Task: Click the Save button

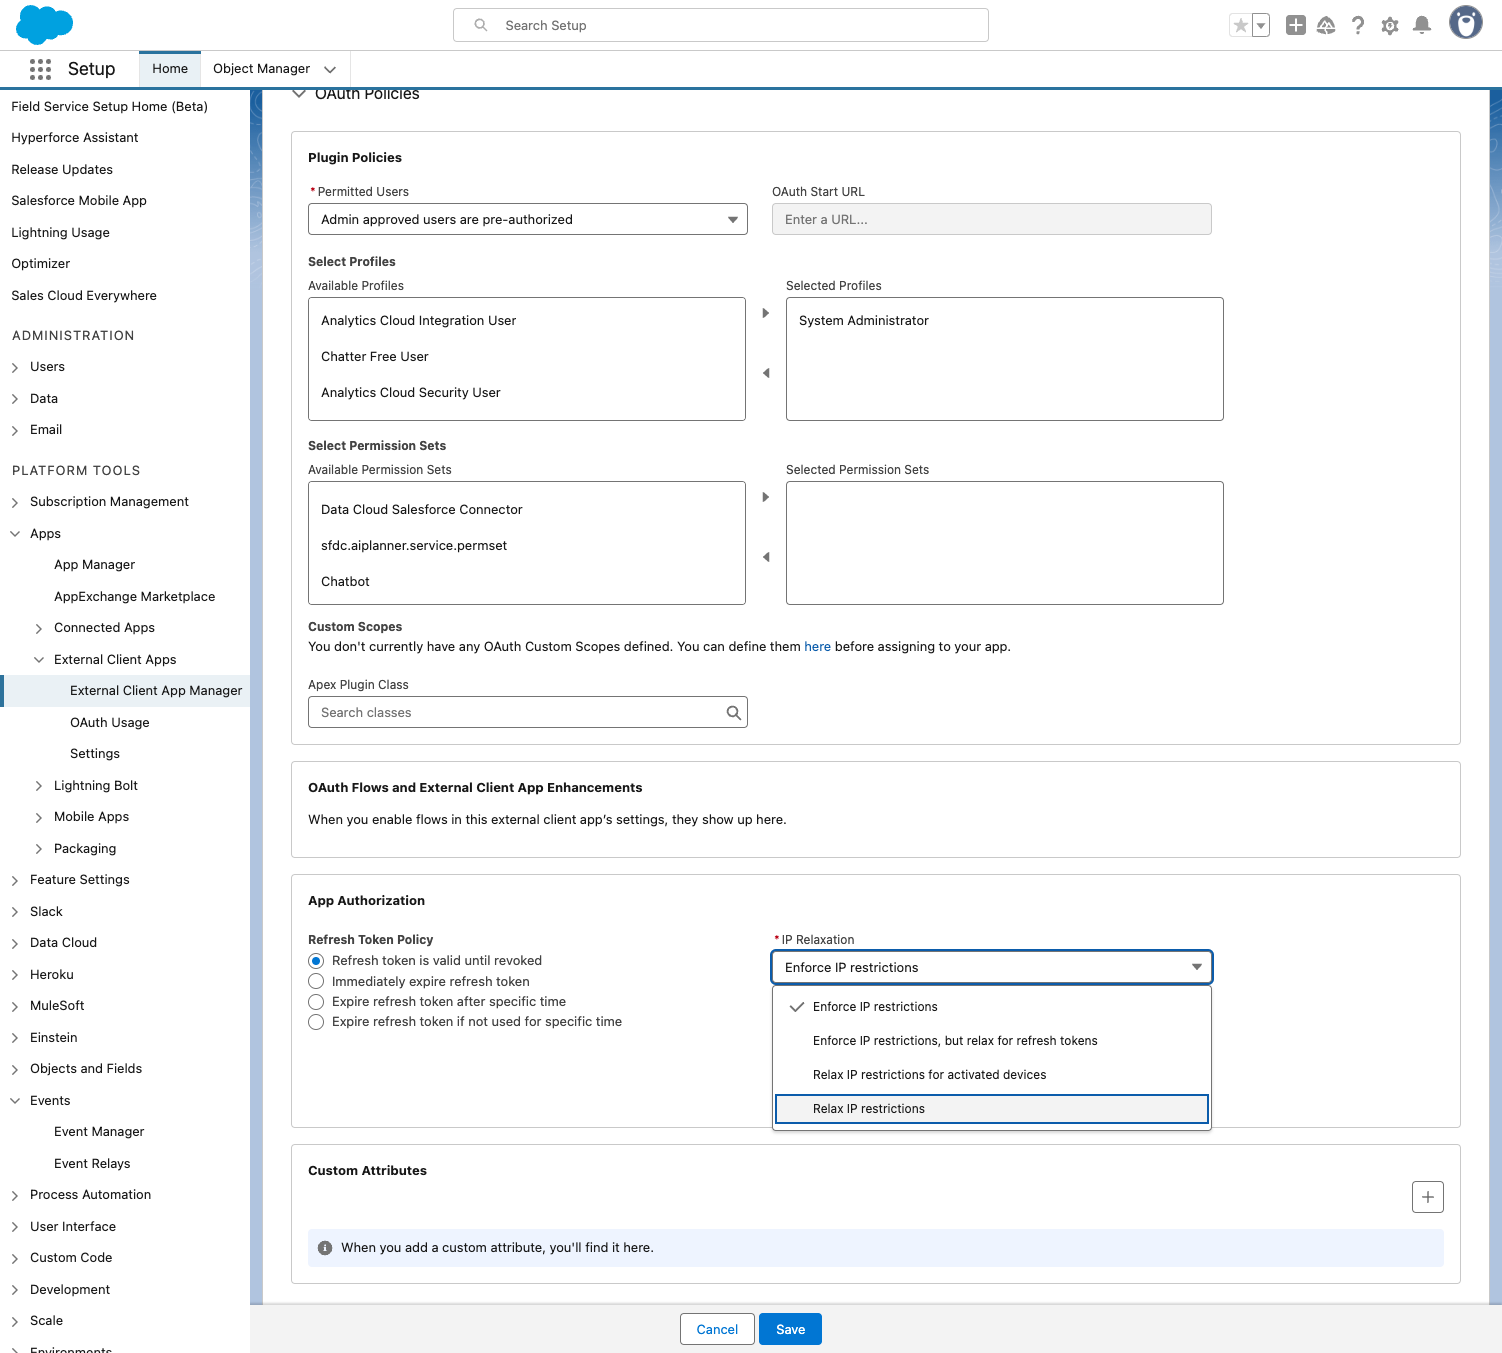Action: click(790, 1330)
